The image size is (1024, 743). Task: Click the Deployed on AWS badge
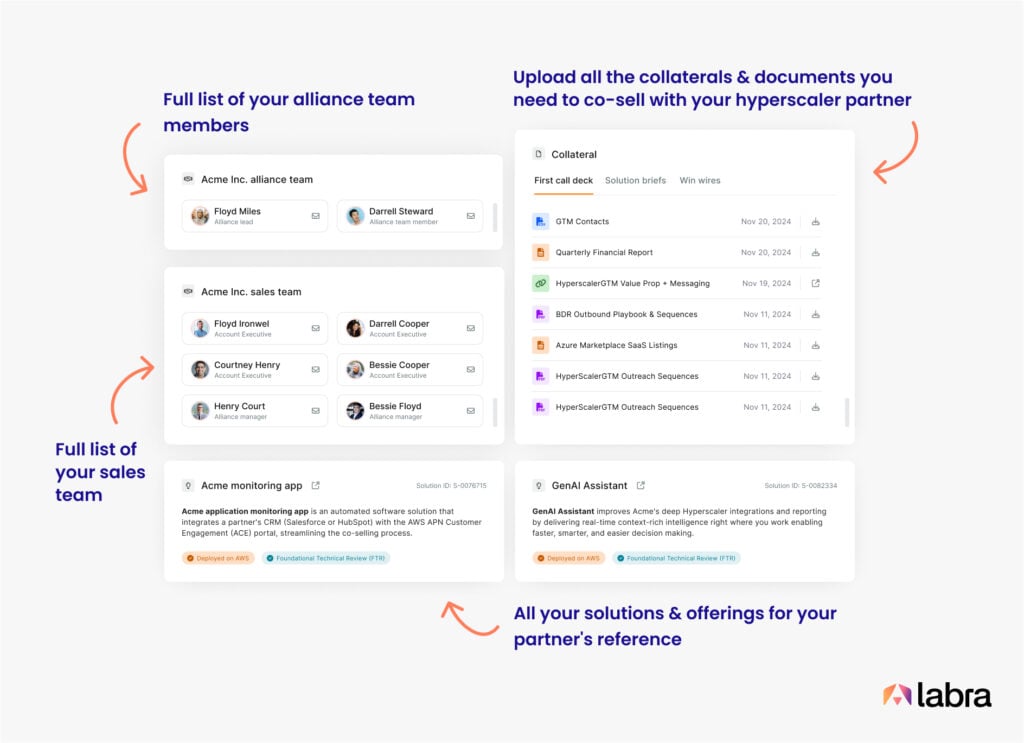coord(218,558)
